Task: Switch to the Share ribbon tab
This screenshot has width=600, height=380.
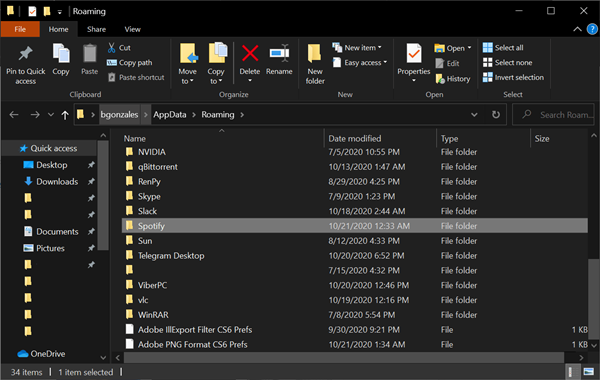Action: click(96, 29)
